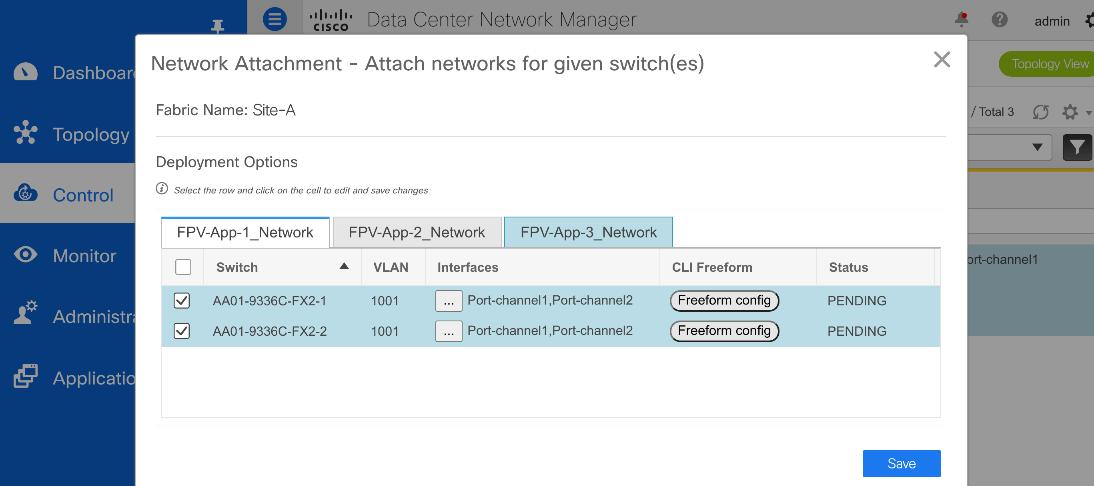Click the Control cloud icon
Image resolution: width=1094 pixels, height=486 pixels.
[x=26, y=194]
